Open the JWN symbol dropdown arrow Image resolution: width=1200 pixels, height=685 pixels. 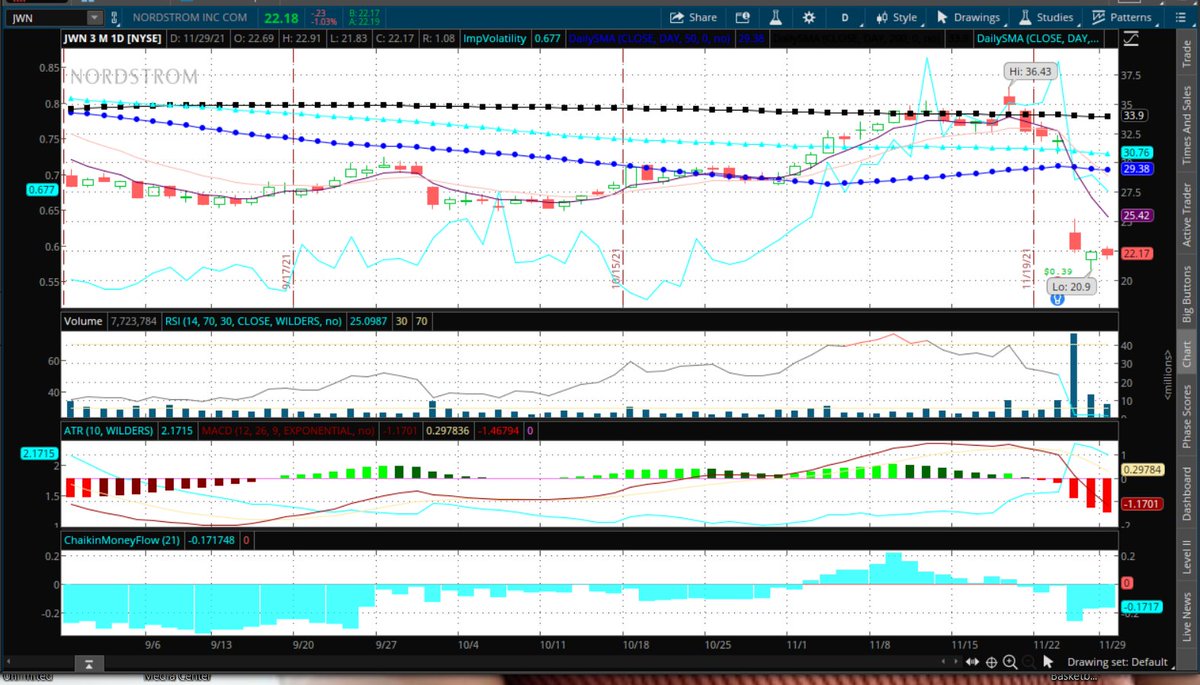94,17
